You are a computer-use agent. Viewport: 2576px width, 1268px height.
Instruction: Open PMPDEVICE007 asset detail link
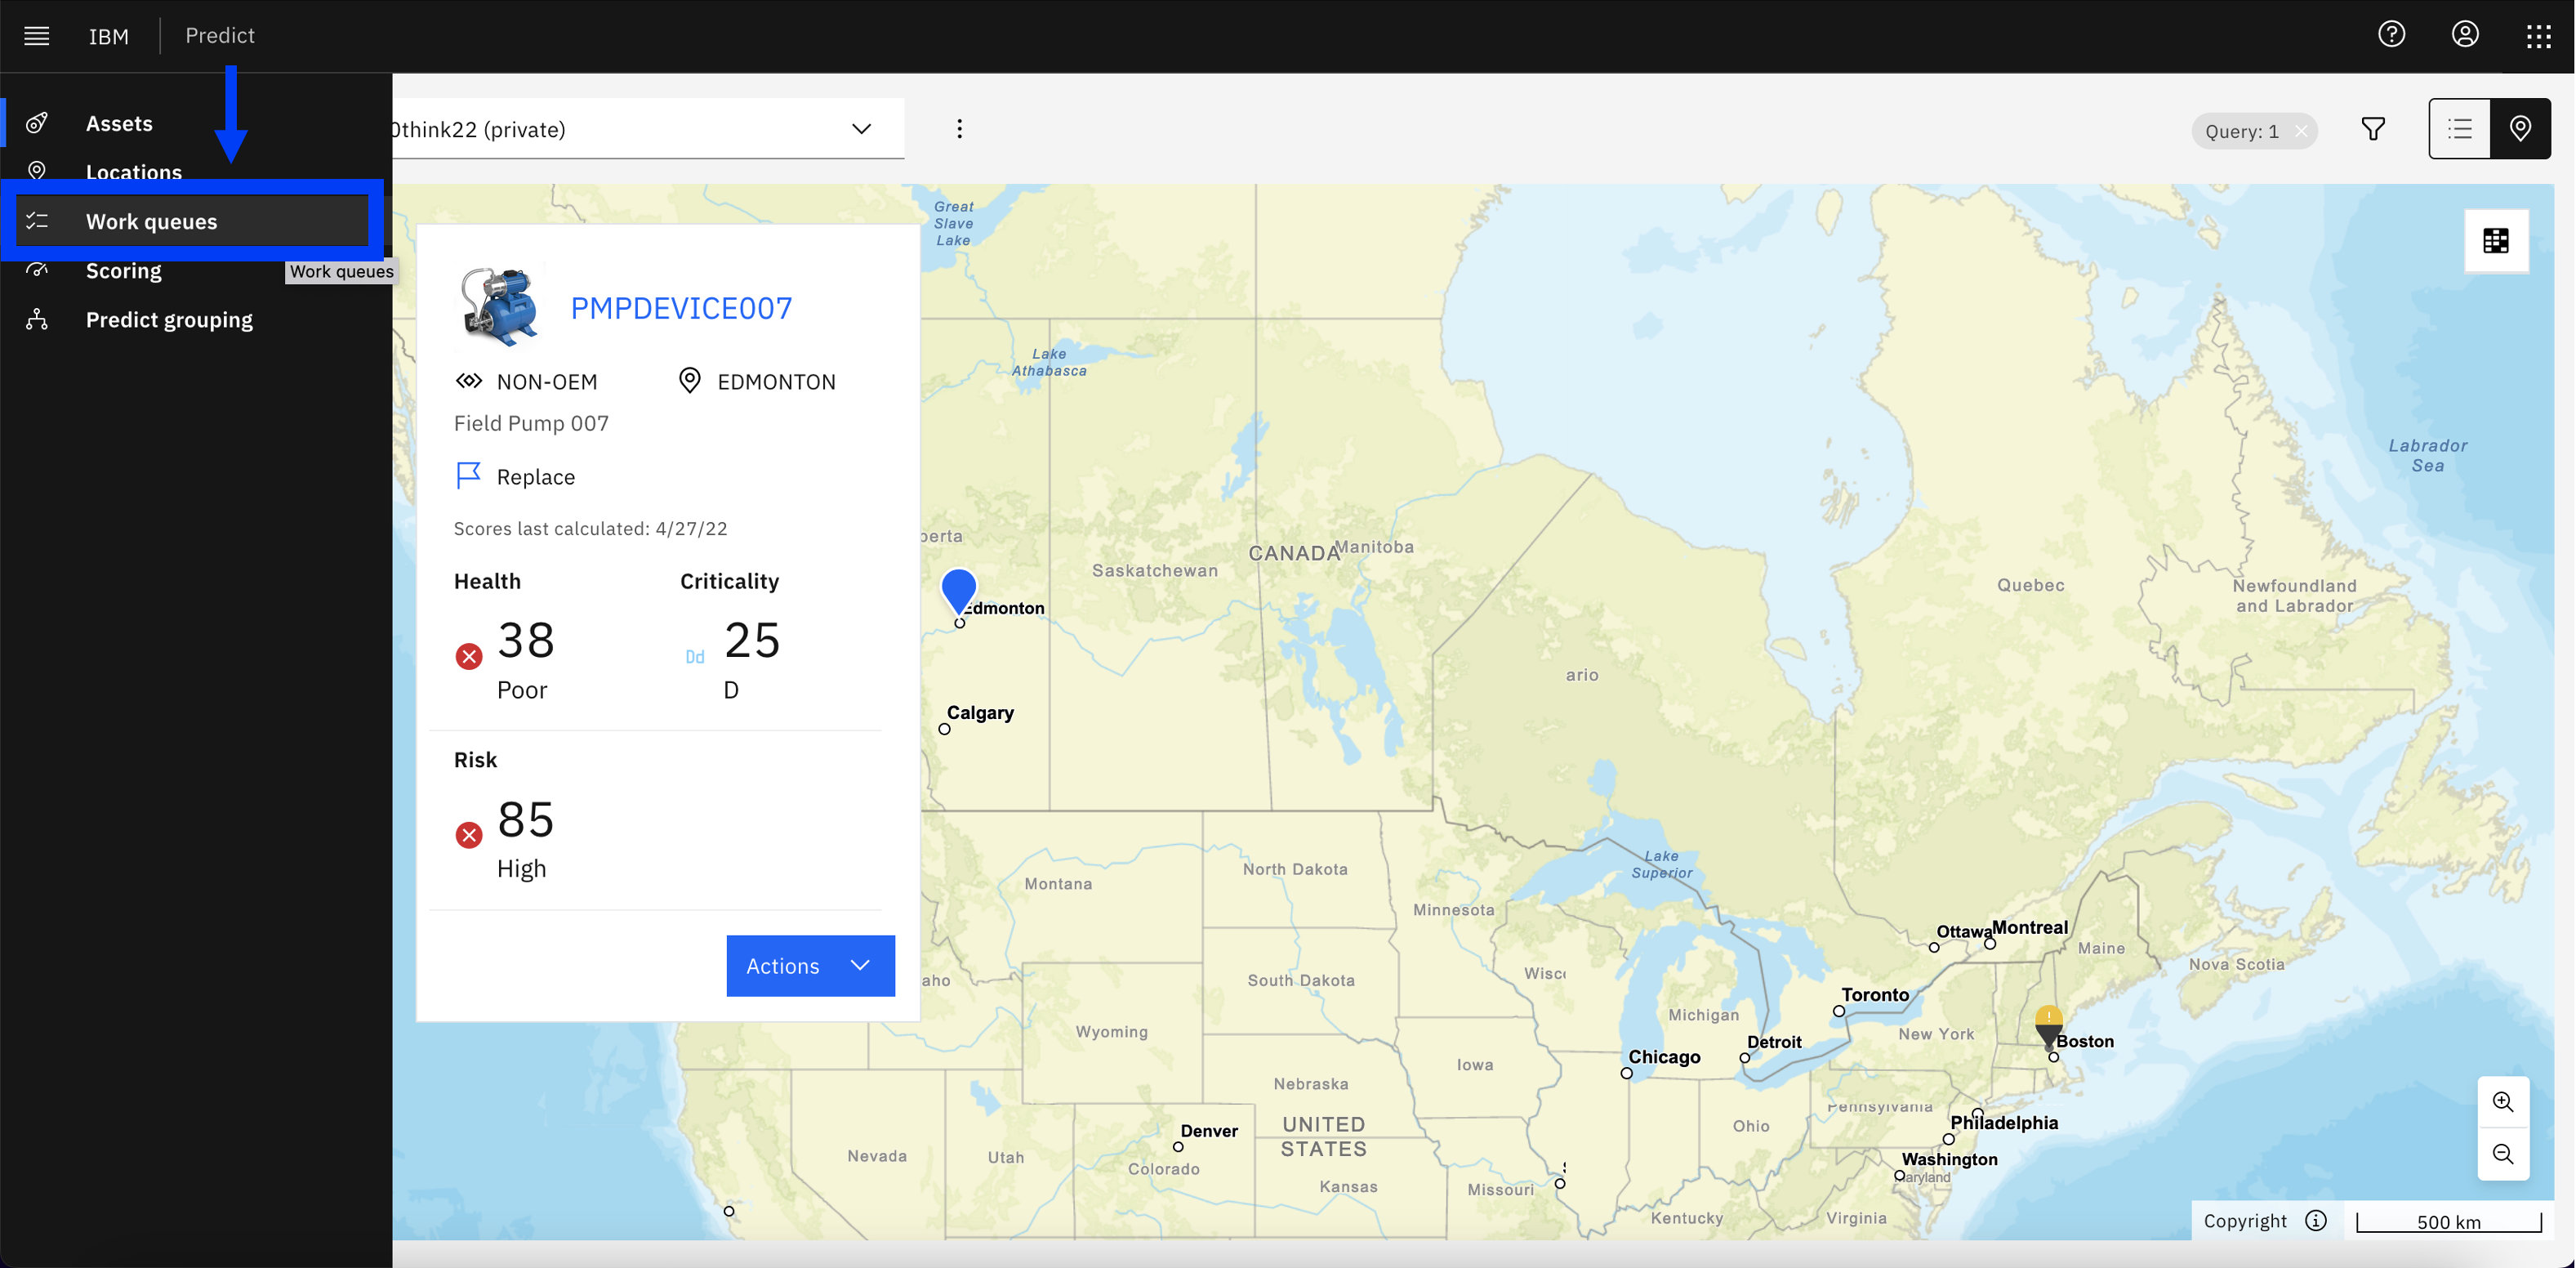point(682,307)
